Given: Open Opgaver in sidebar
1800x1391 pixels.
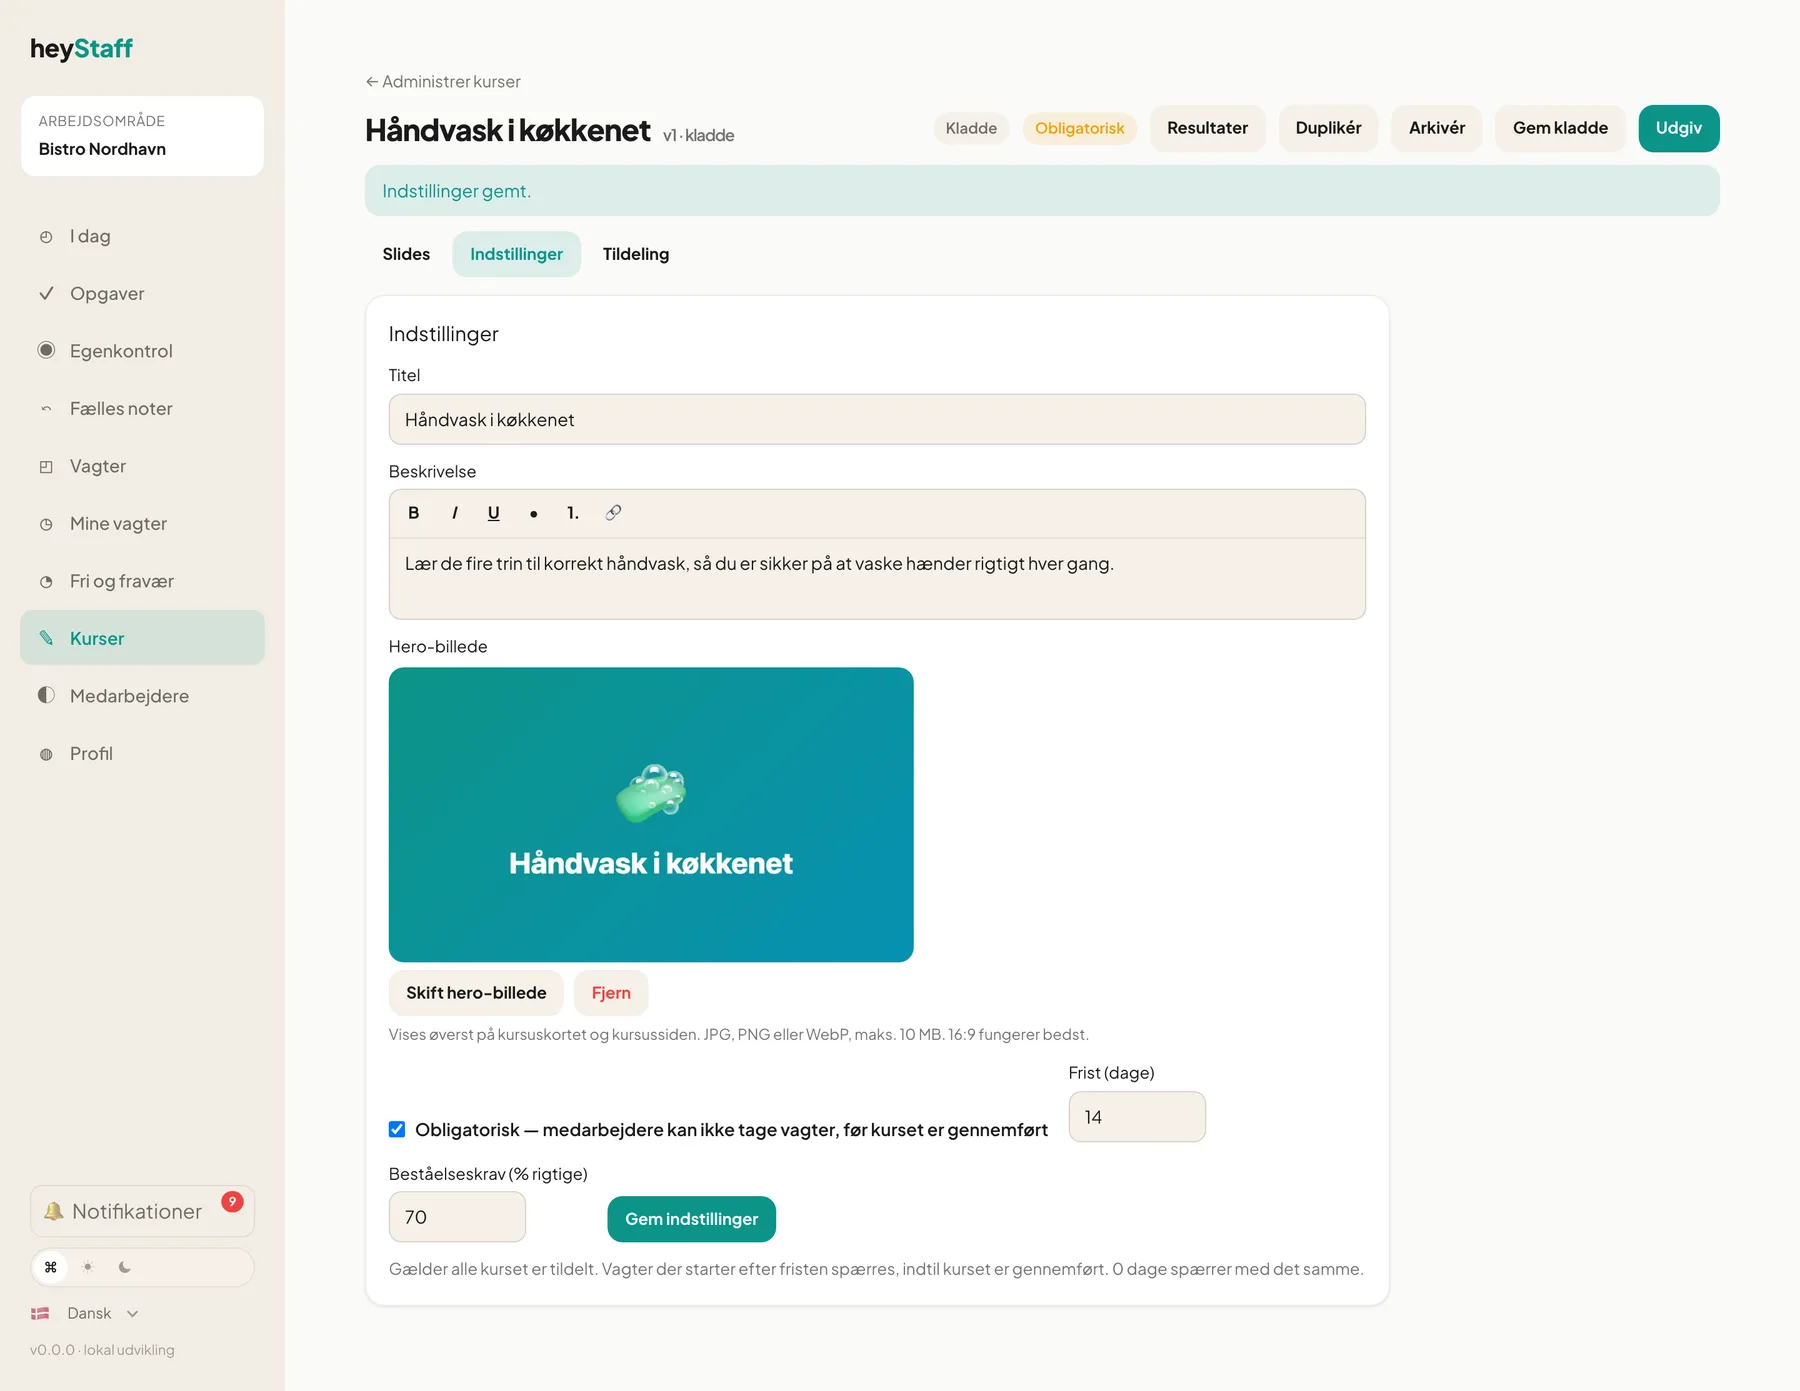Looking at the screenshot, I should click(142, 294).
